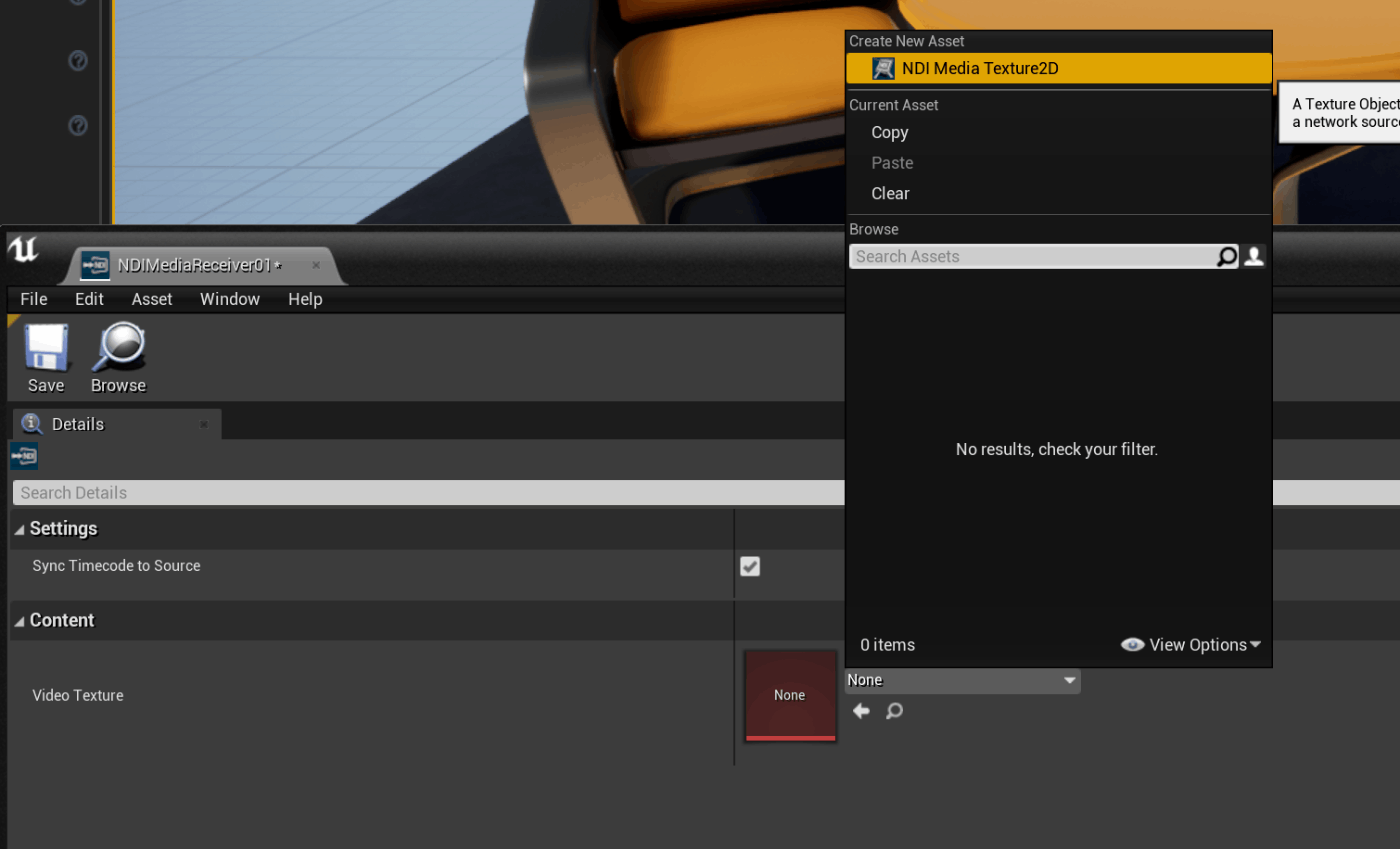Click the help question mark icon at top left
This screenshot has width=1400, height=849.
[x=77, y=61]
